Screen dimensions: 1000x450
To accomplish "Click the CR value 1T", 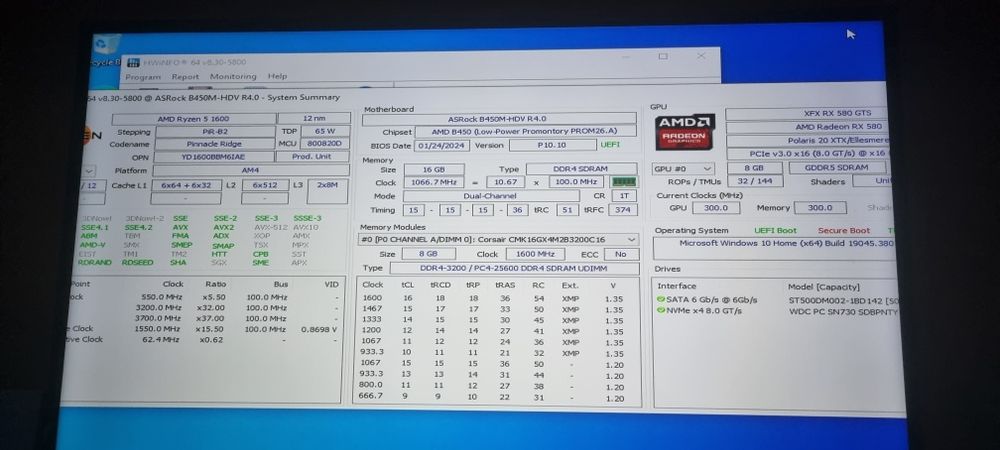I will pyautogui.click(x=624, y=196).
